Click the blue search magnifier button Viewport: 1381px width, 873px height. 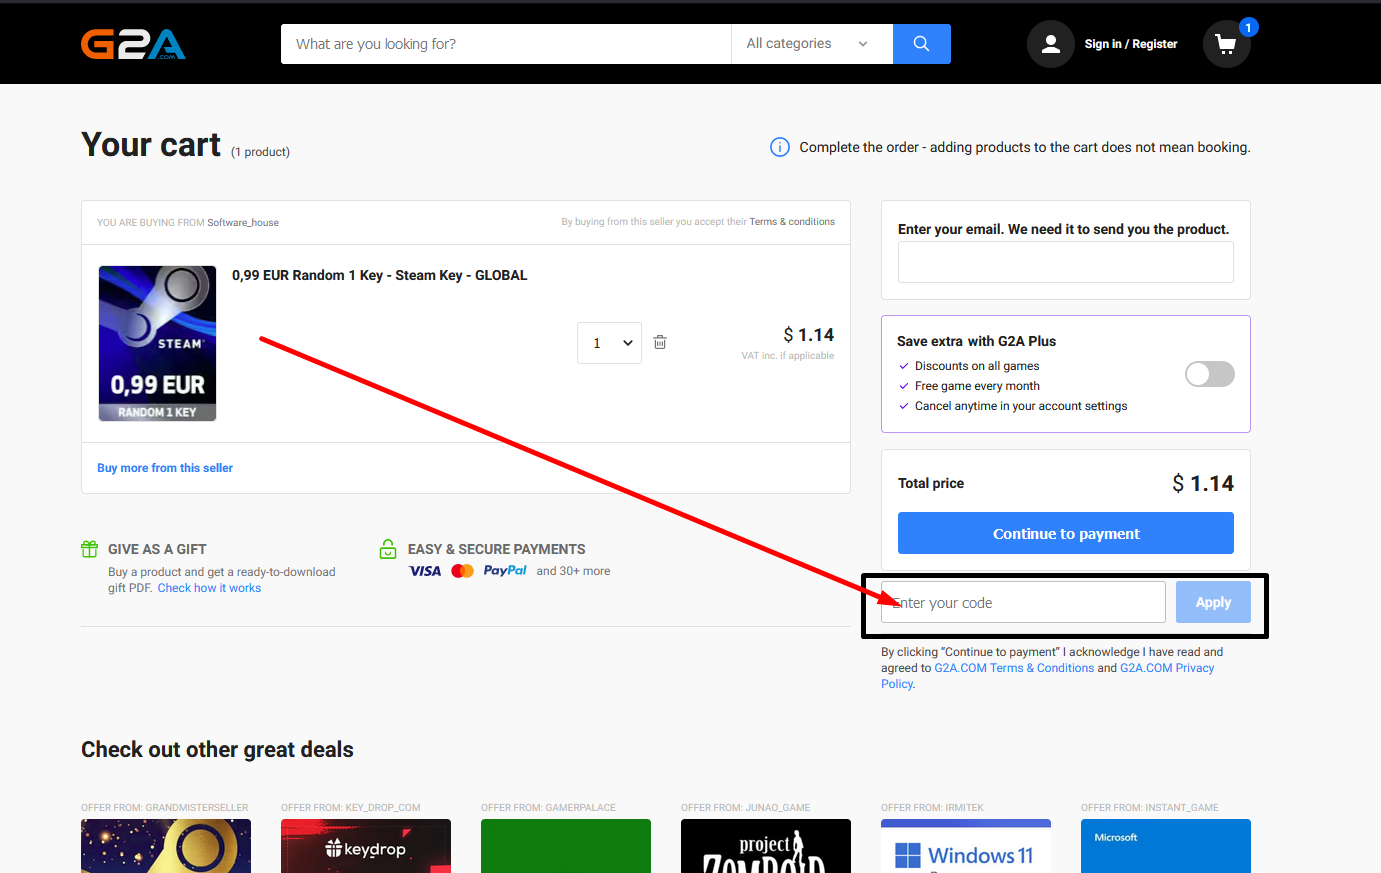pos(921,44)
